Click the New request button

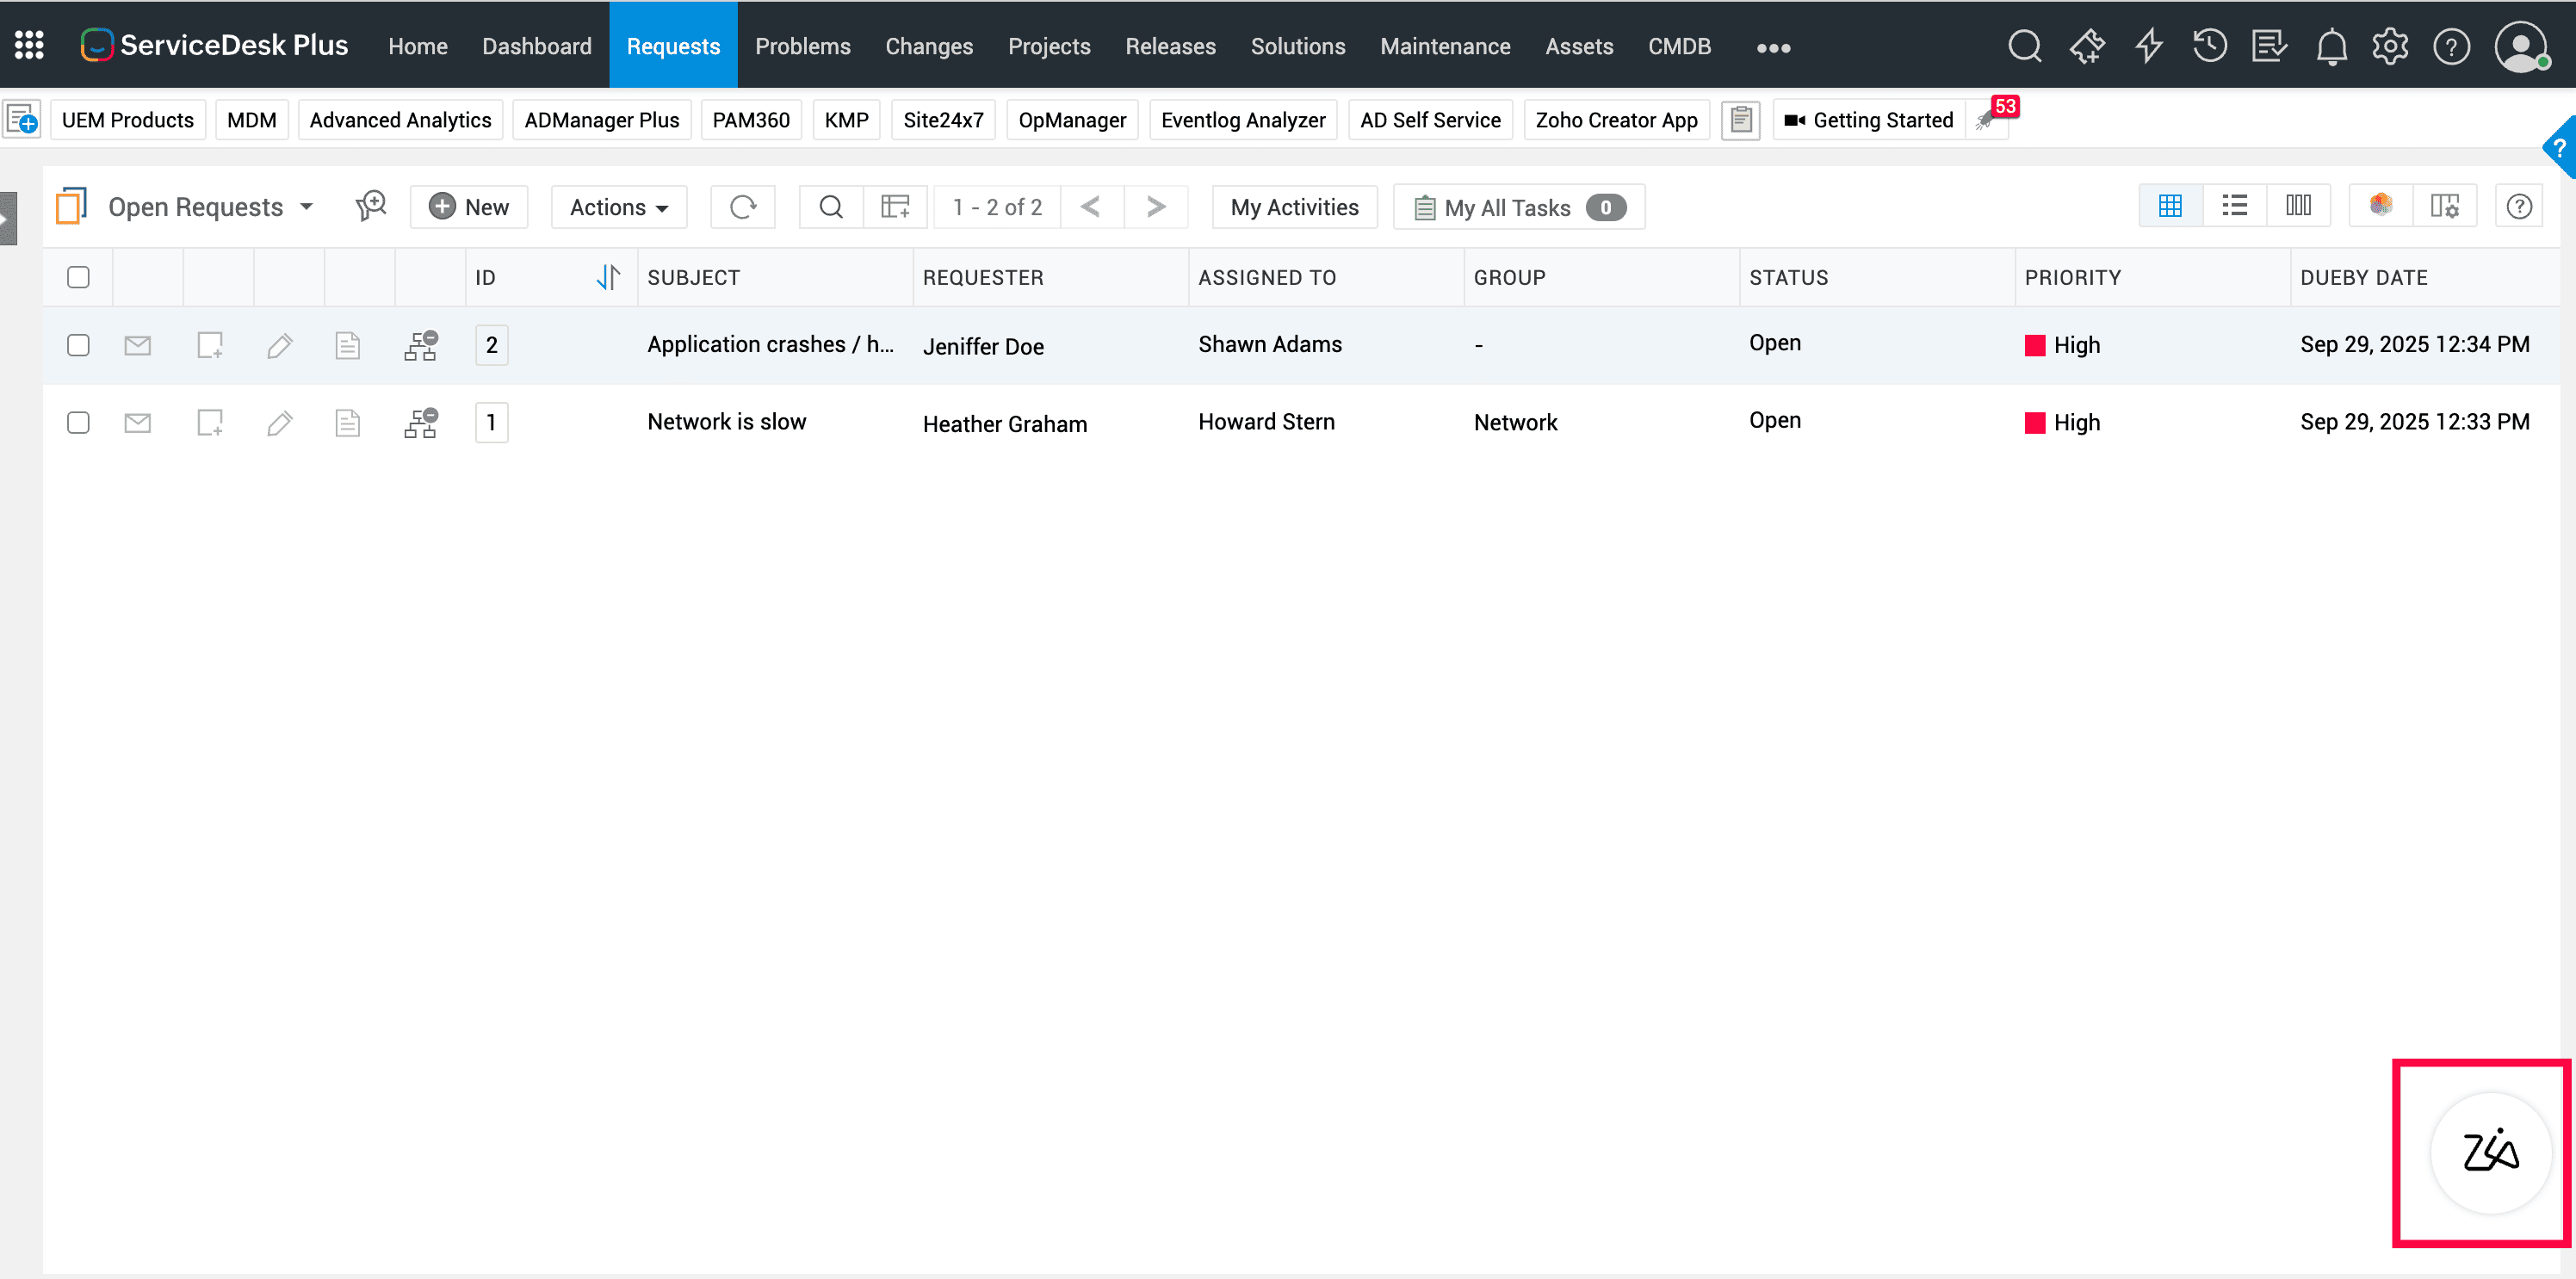[x=469, y=207]
